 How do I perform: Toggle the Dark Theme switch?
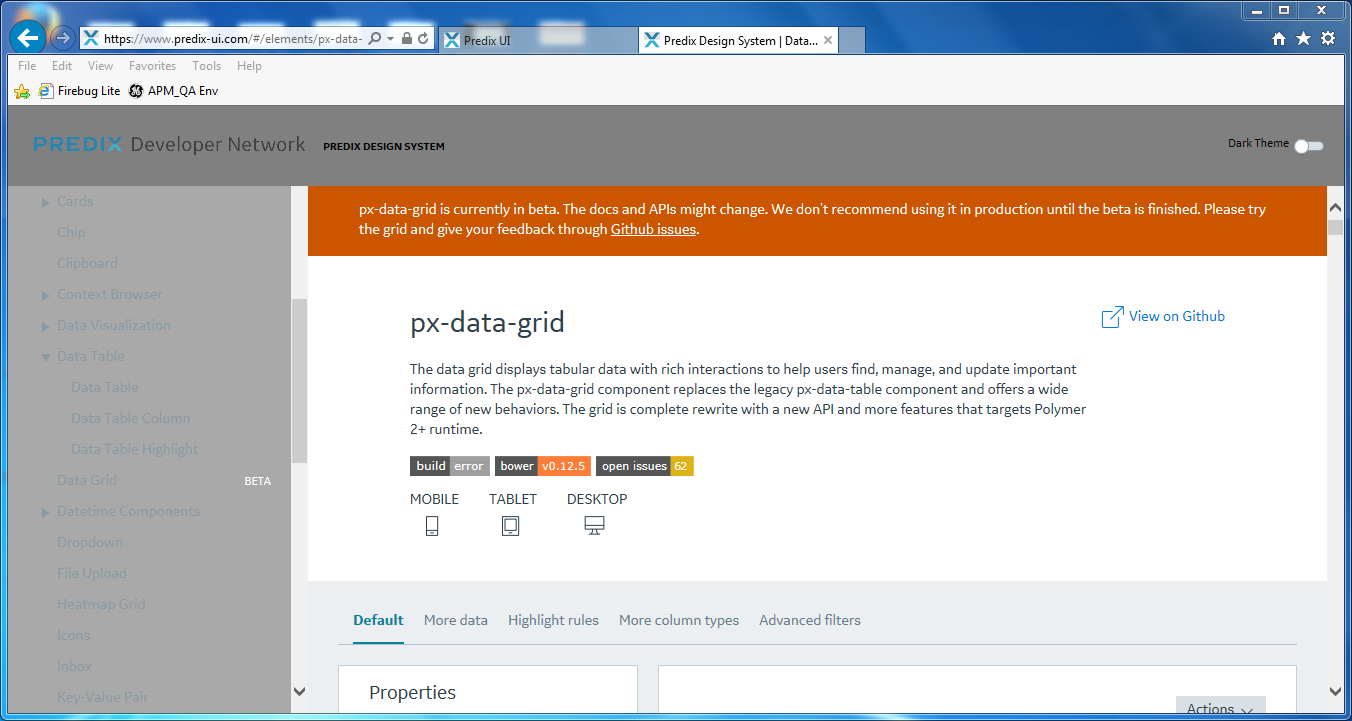click(x=1308, y=146)
